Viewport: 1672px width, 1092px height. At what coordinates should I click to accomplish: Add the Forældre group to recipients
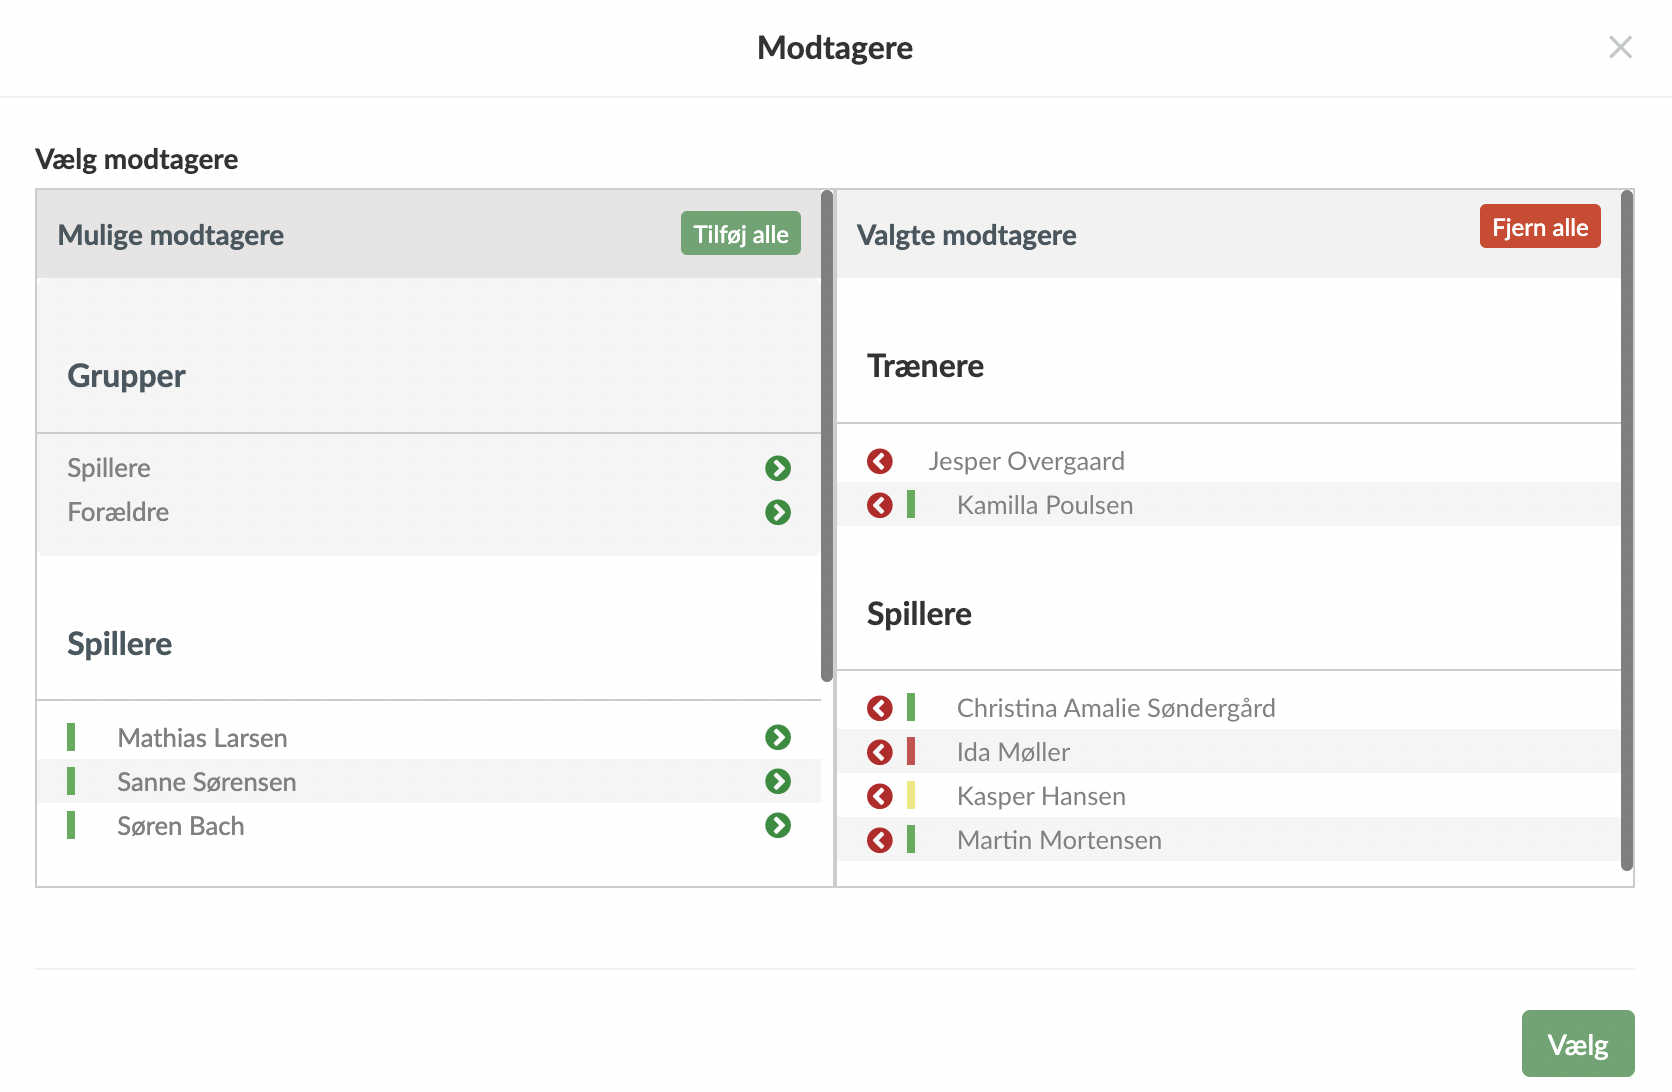coord(778,512)
